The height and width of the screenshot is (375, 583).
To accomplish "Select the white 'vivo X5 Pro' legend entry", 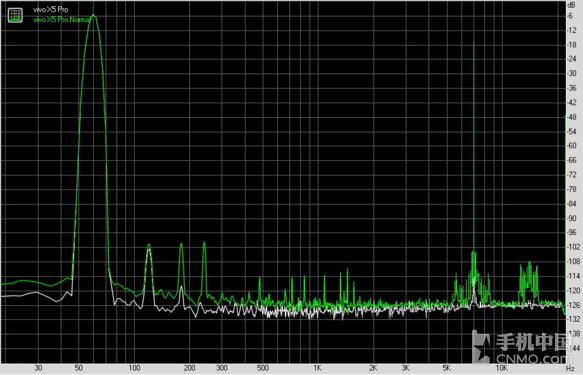I will click(x=51, y=10).
